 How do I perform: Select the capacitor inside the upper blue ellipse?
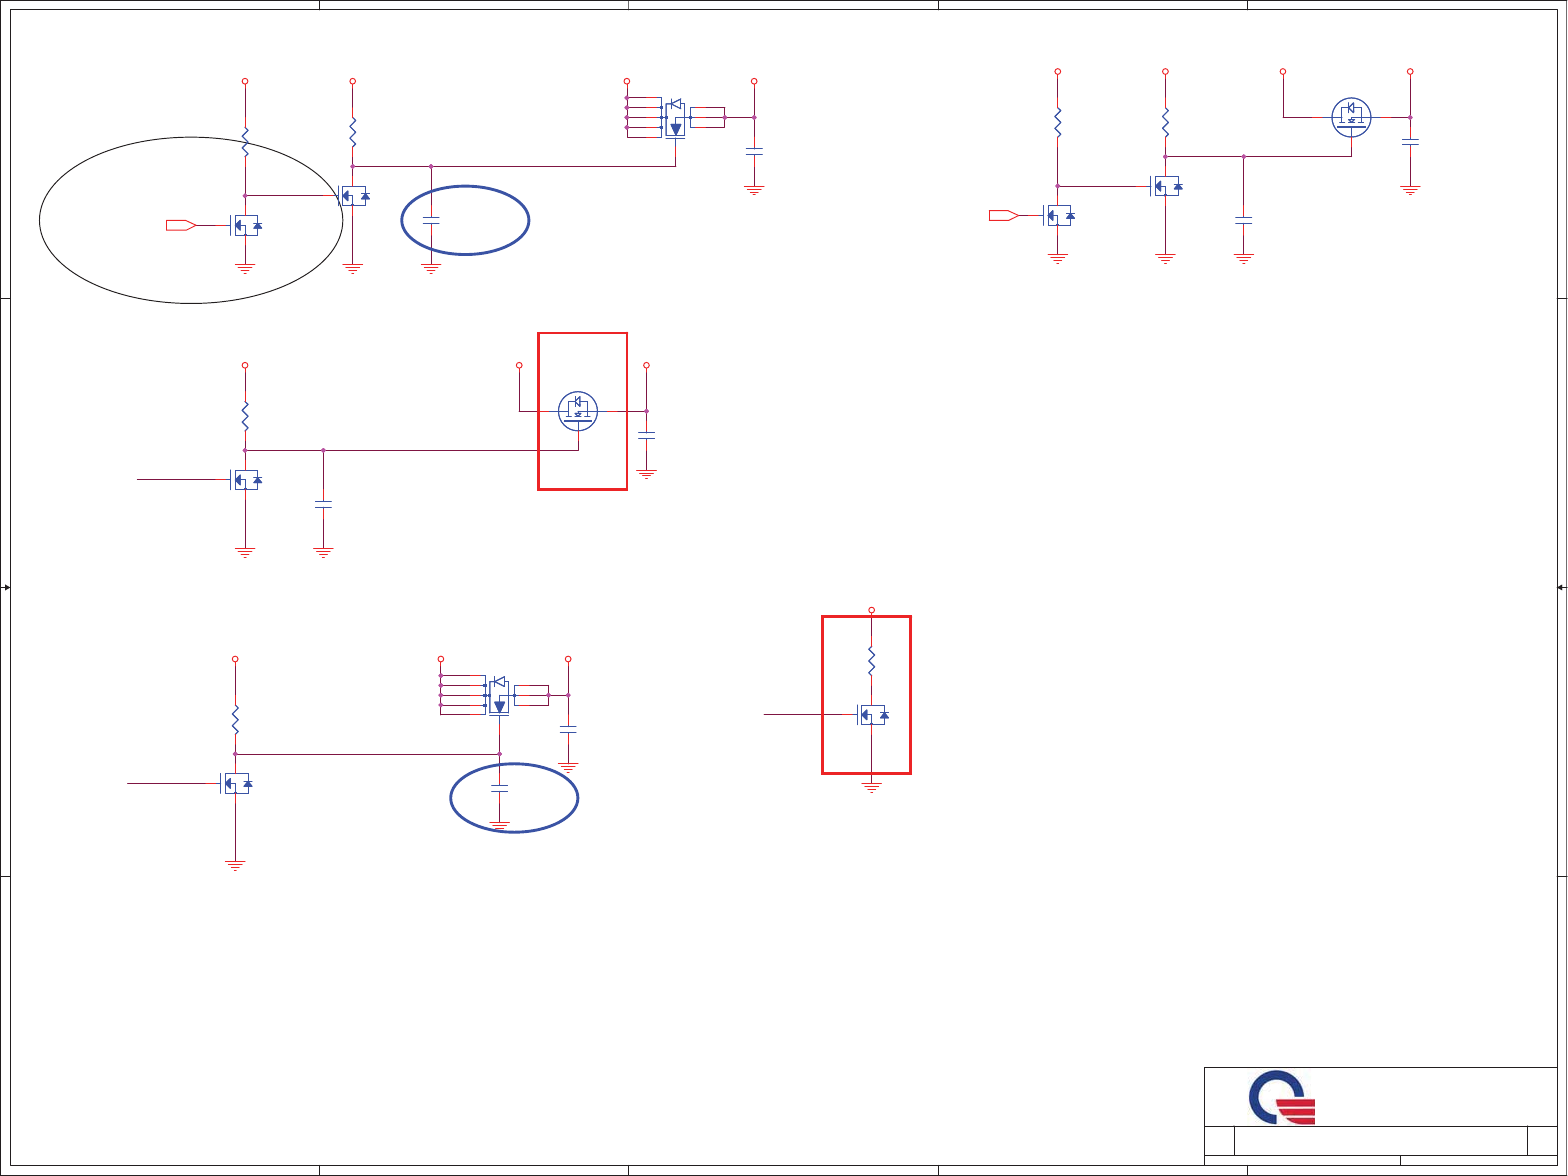pos(431,220)
